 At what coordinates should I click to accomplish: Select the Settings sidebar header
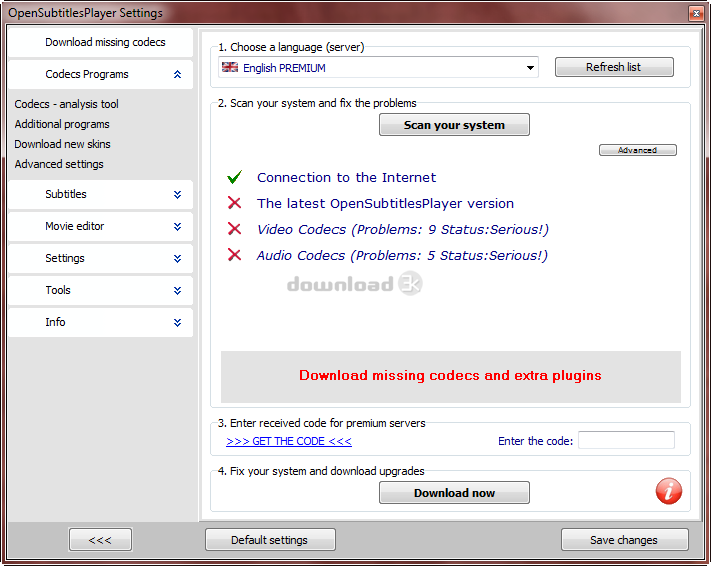101,259
